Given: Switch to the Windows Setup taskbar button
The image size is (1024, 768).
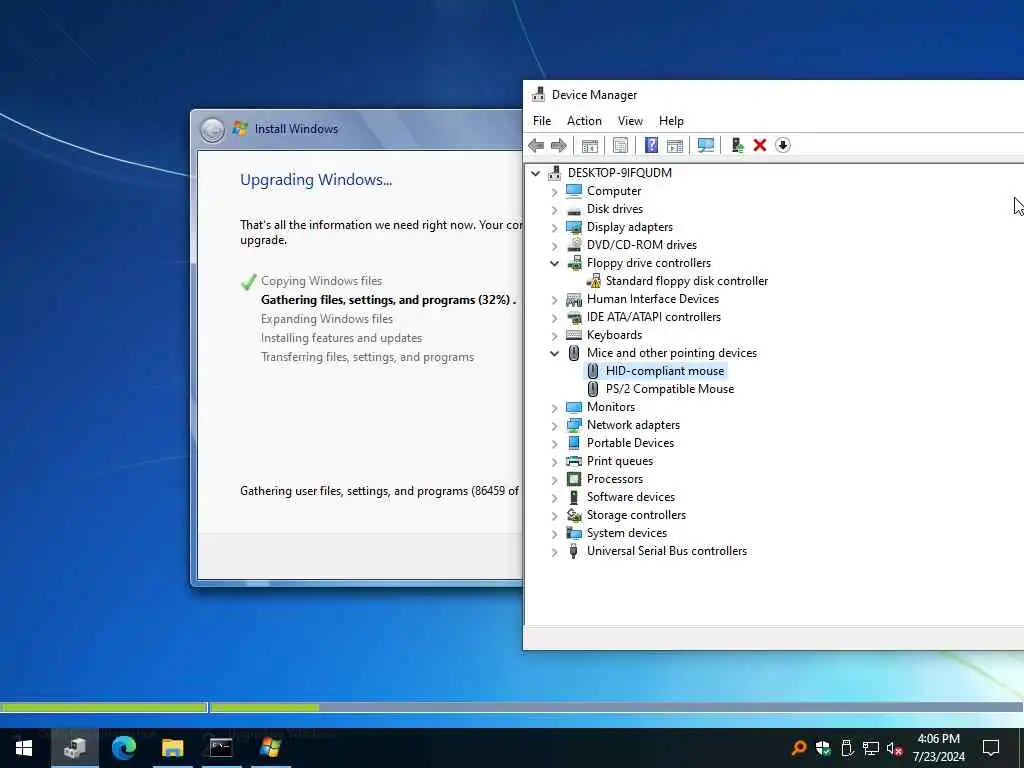Looking at the screenshot, I should pos(270,748).
